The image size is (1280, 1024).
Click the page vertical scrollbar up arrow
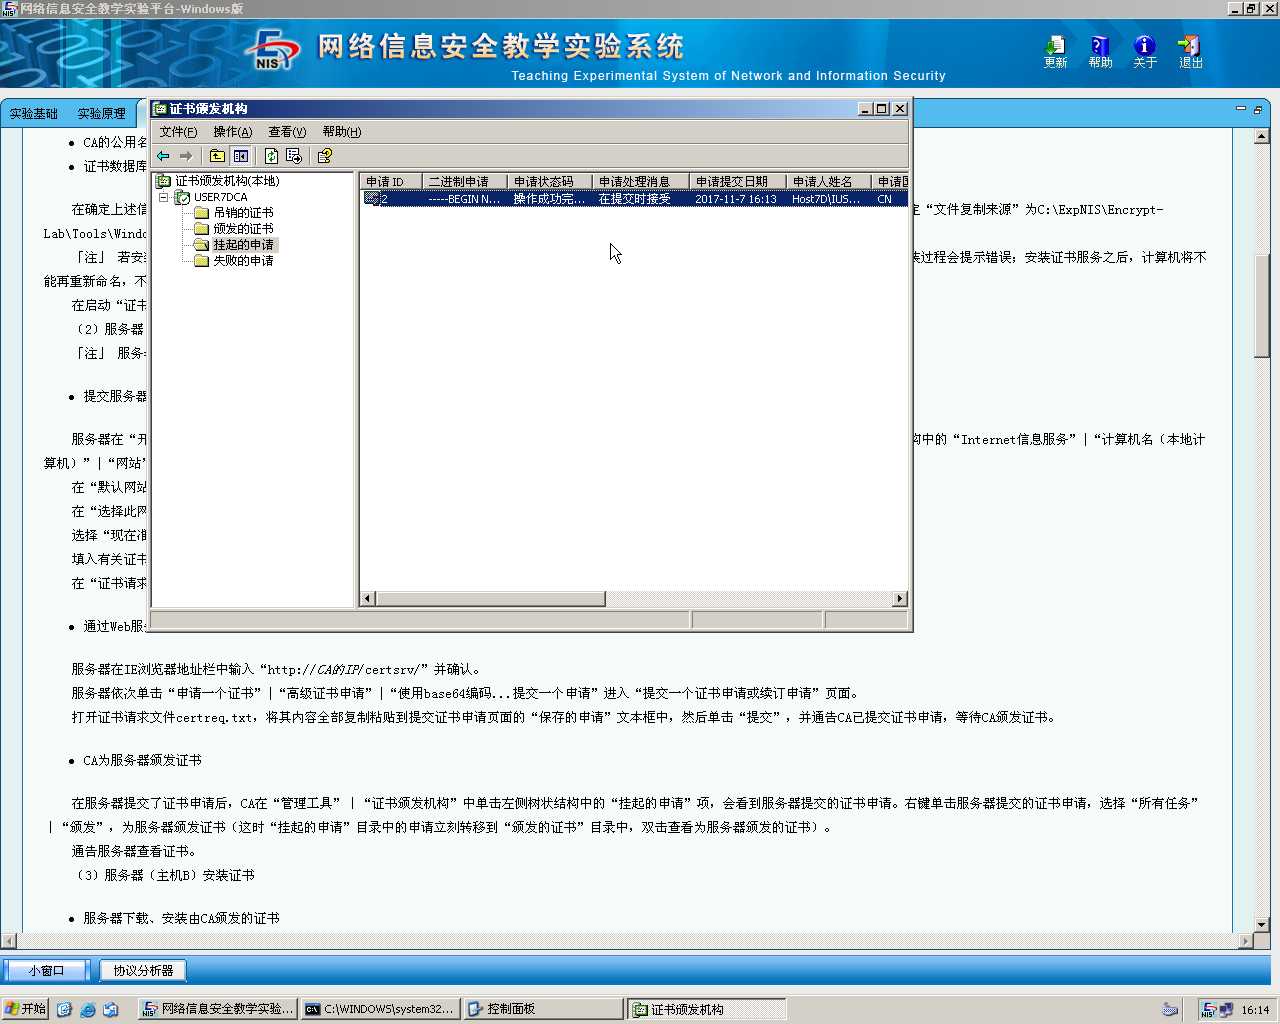click(1262, 137)
